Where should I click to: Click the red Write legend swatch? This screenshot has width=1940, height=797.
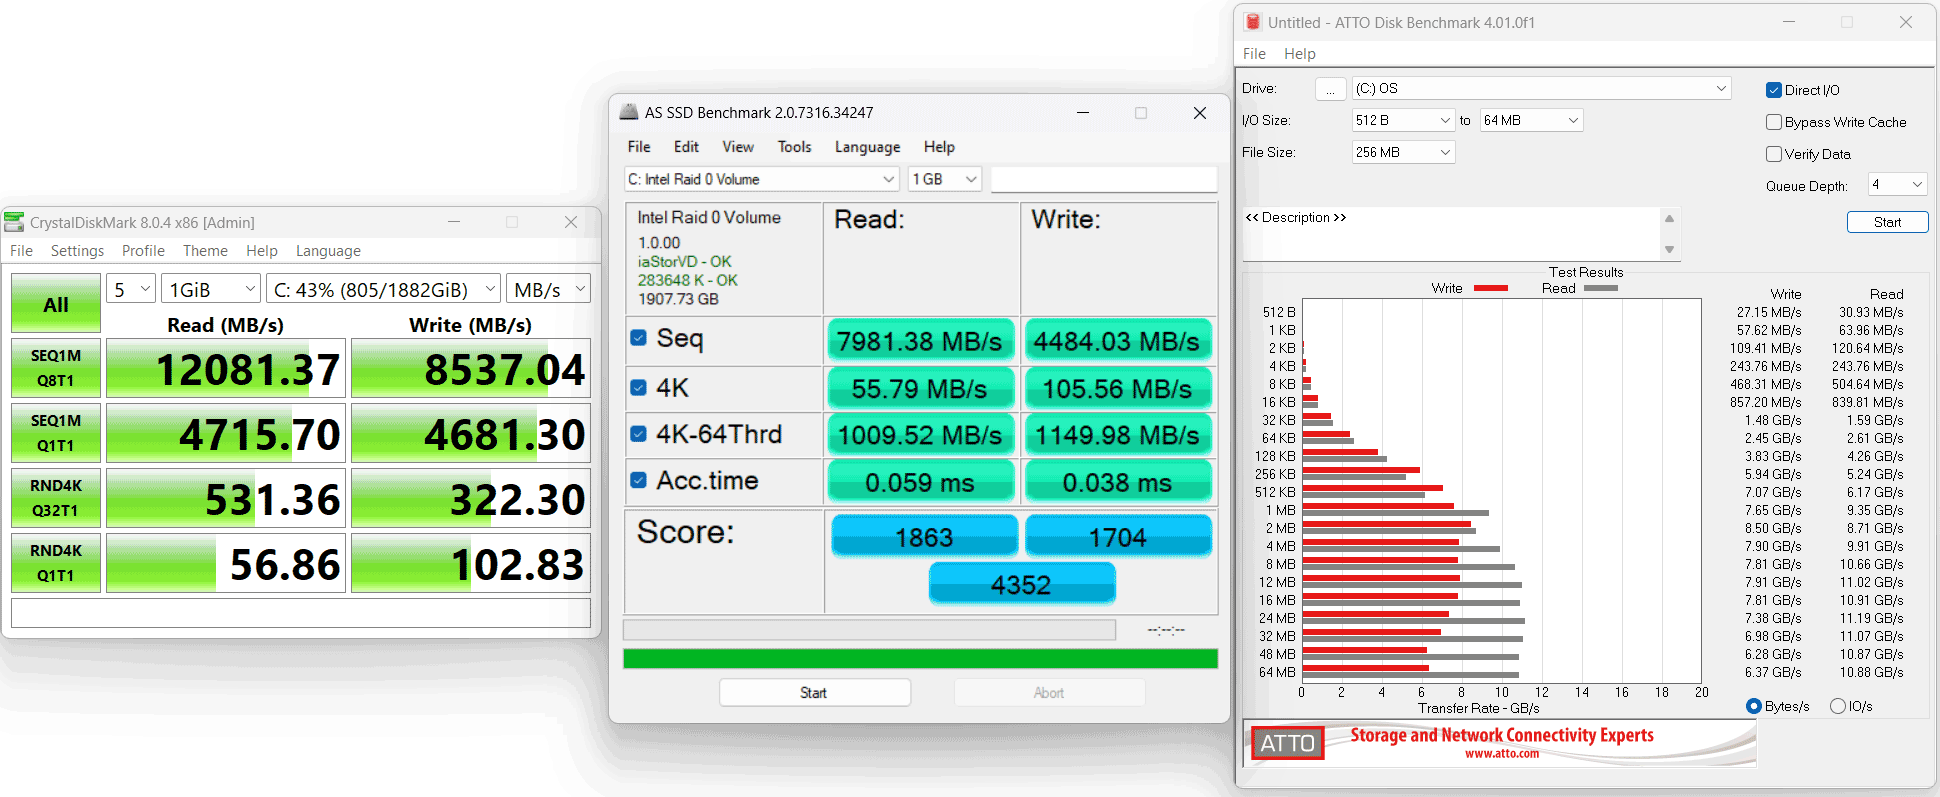click(x=1491, y=288)
